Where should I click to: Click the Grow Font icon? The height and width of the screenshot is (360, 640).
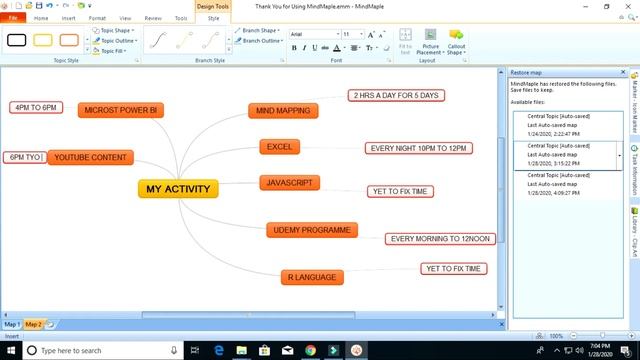point(371,35)
